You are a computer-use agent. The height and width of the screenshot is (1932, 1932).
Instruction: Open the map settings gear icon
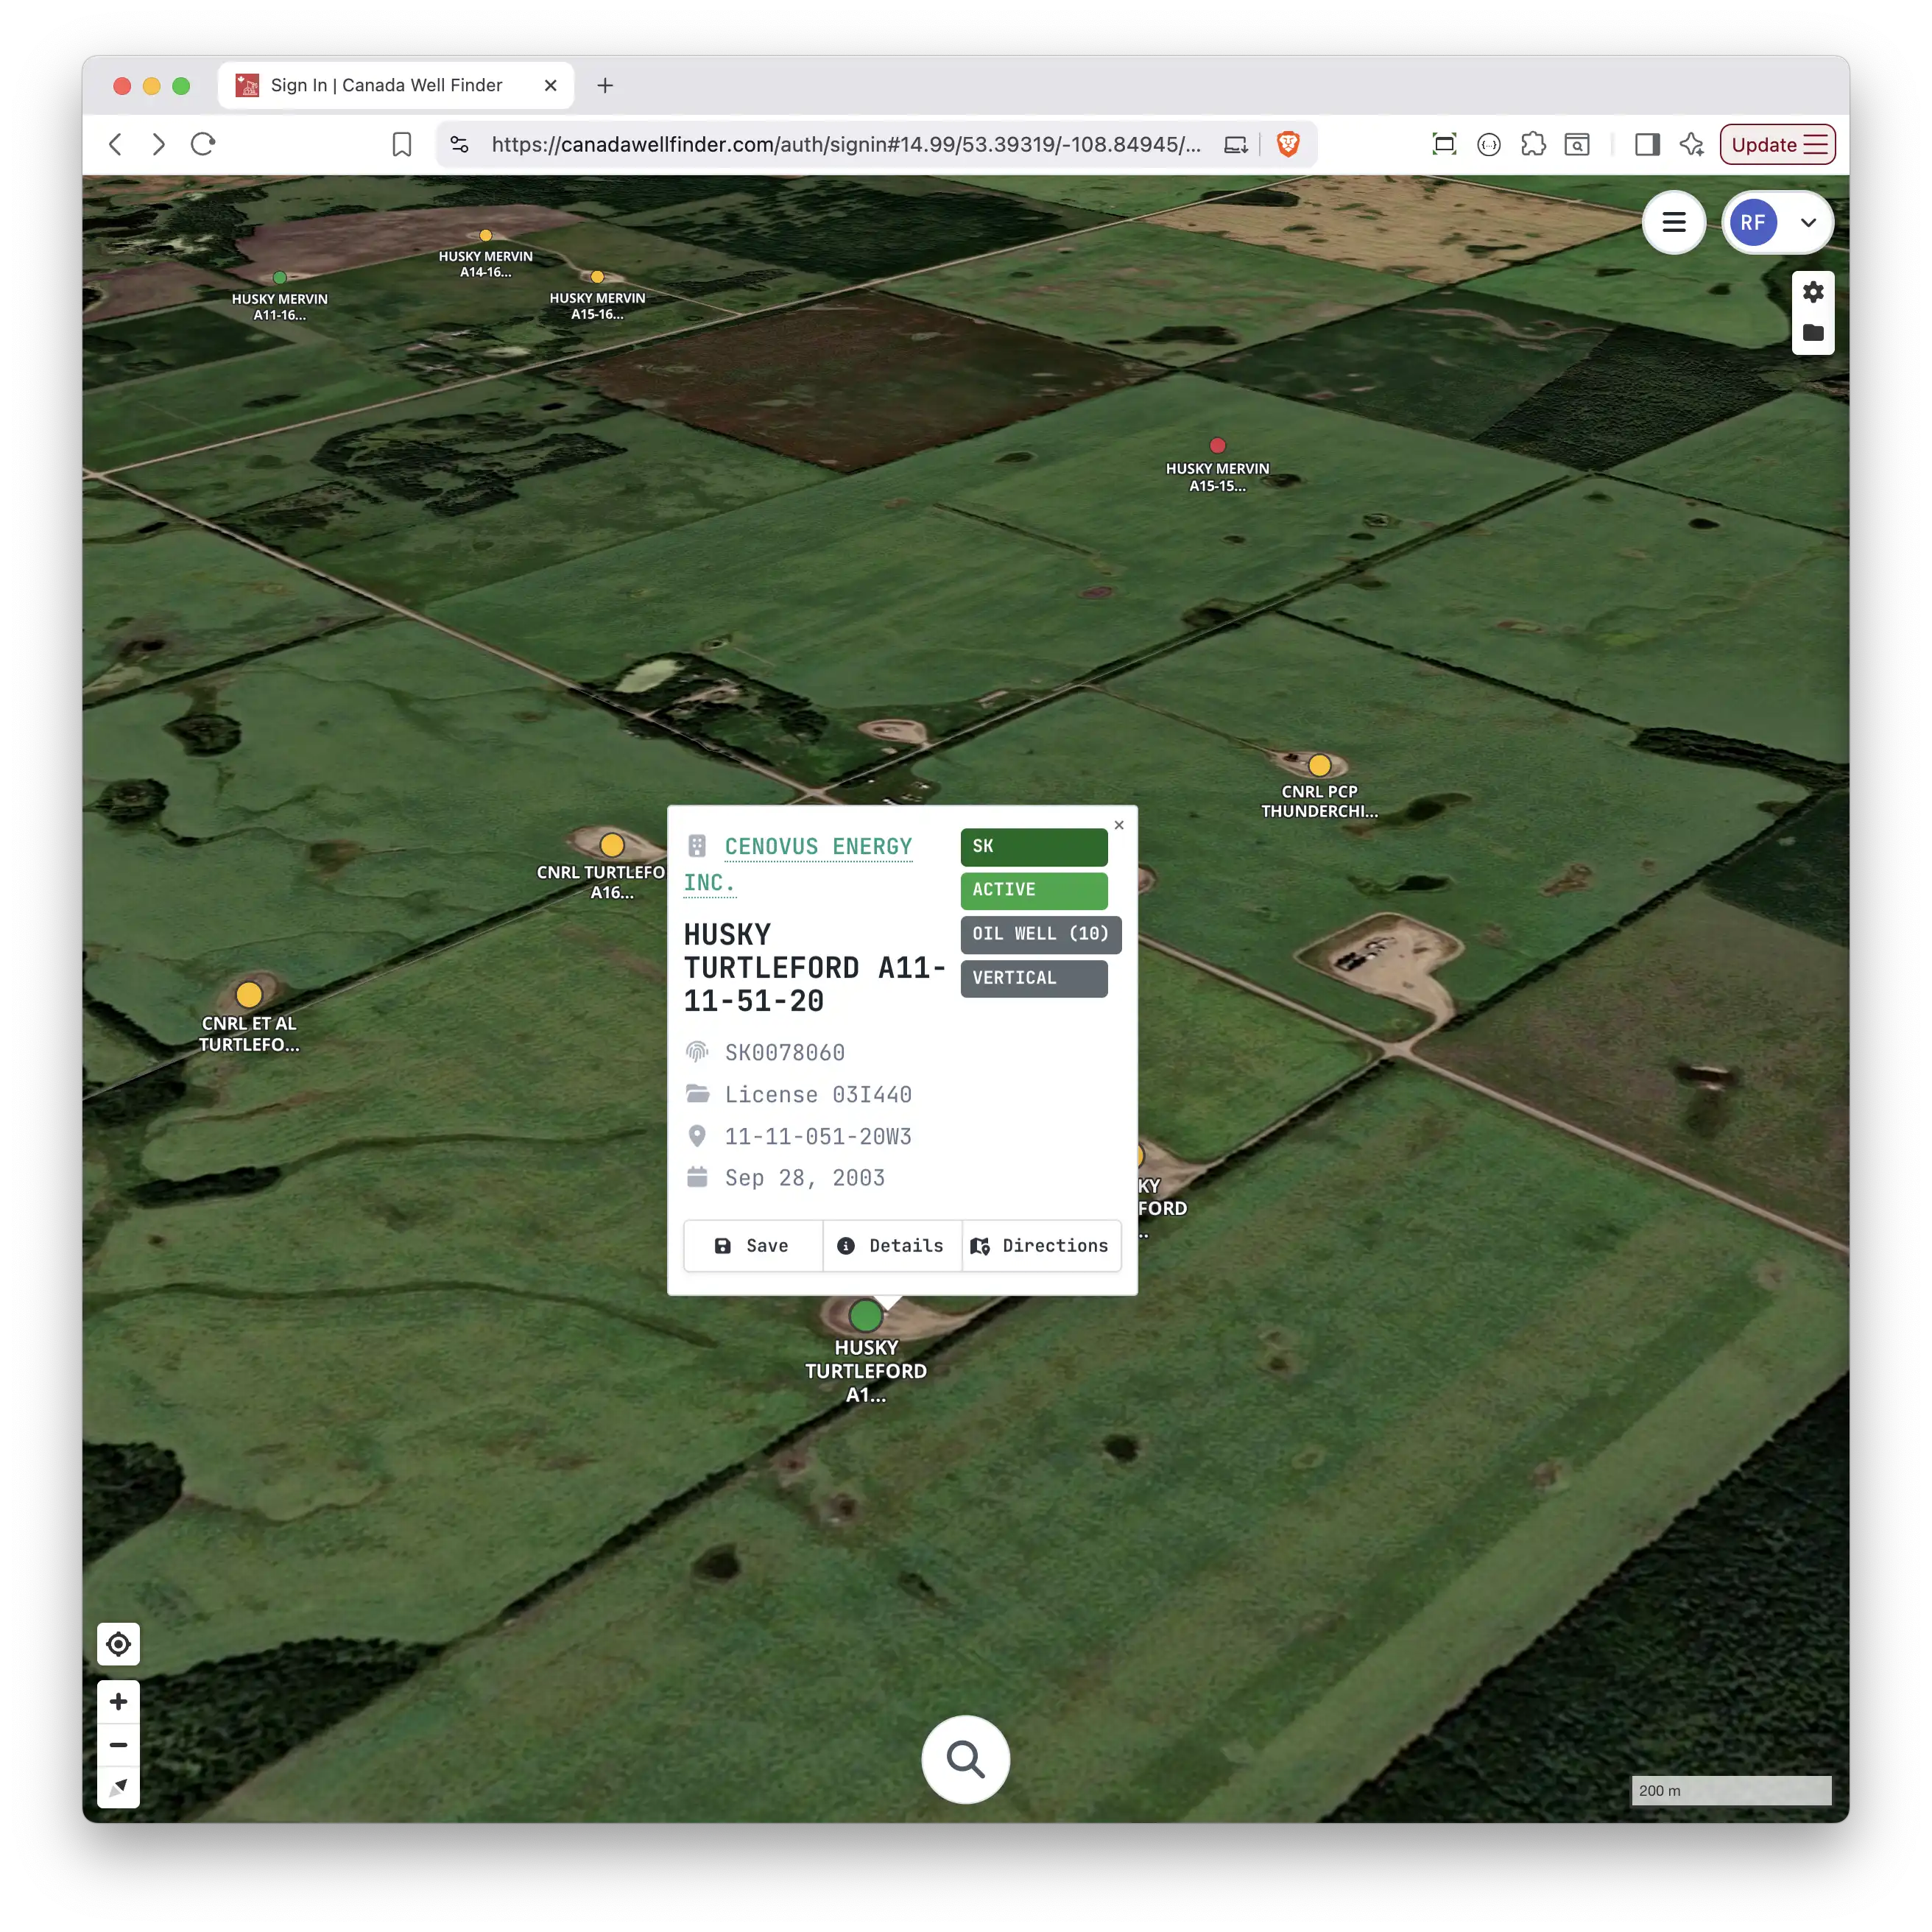pos(1813,292)
